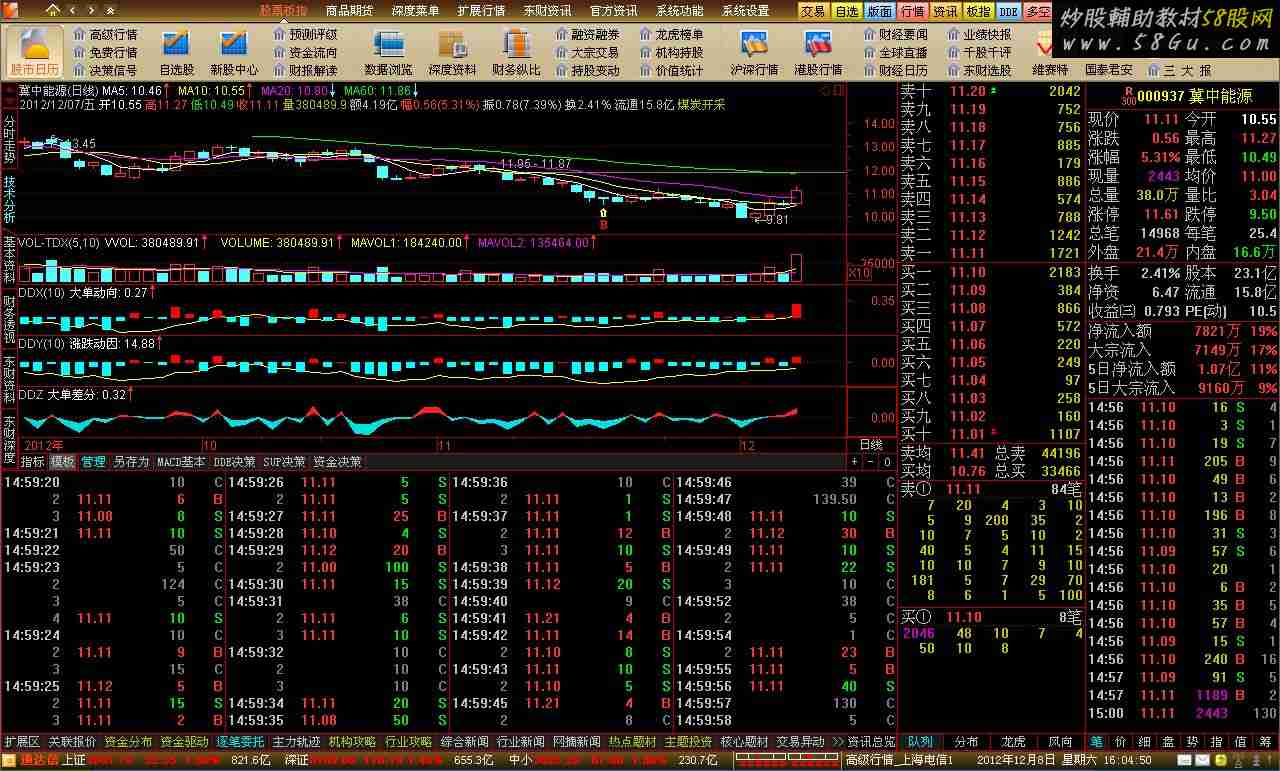The image size is (1280, 771).
Task: Click the forward navigation arrow at top
Action: point(92,10)
